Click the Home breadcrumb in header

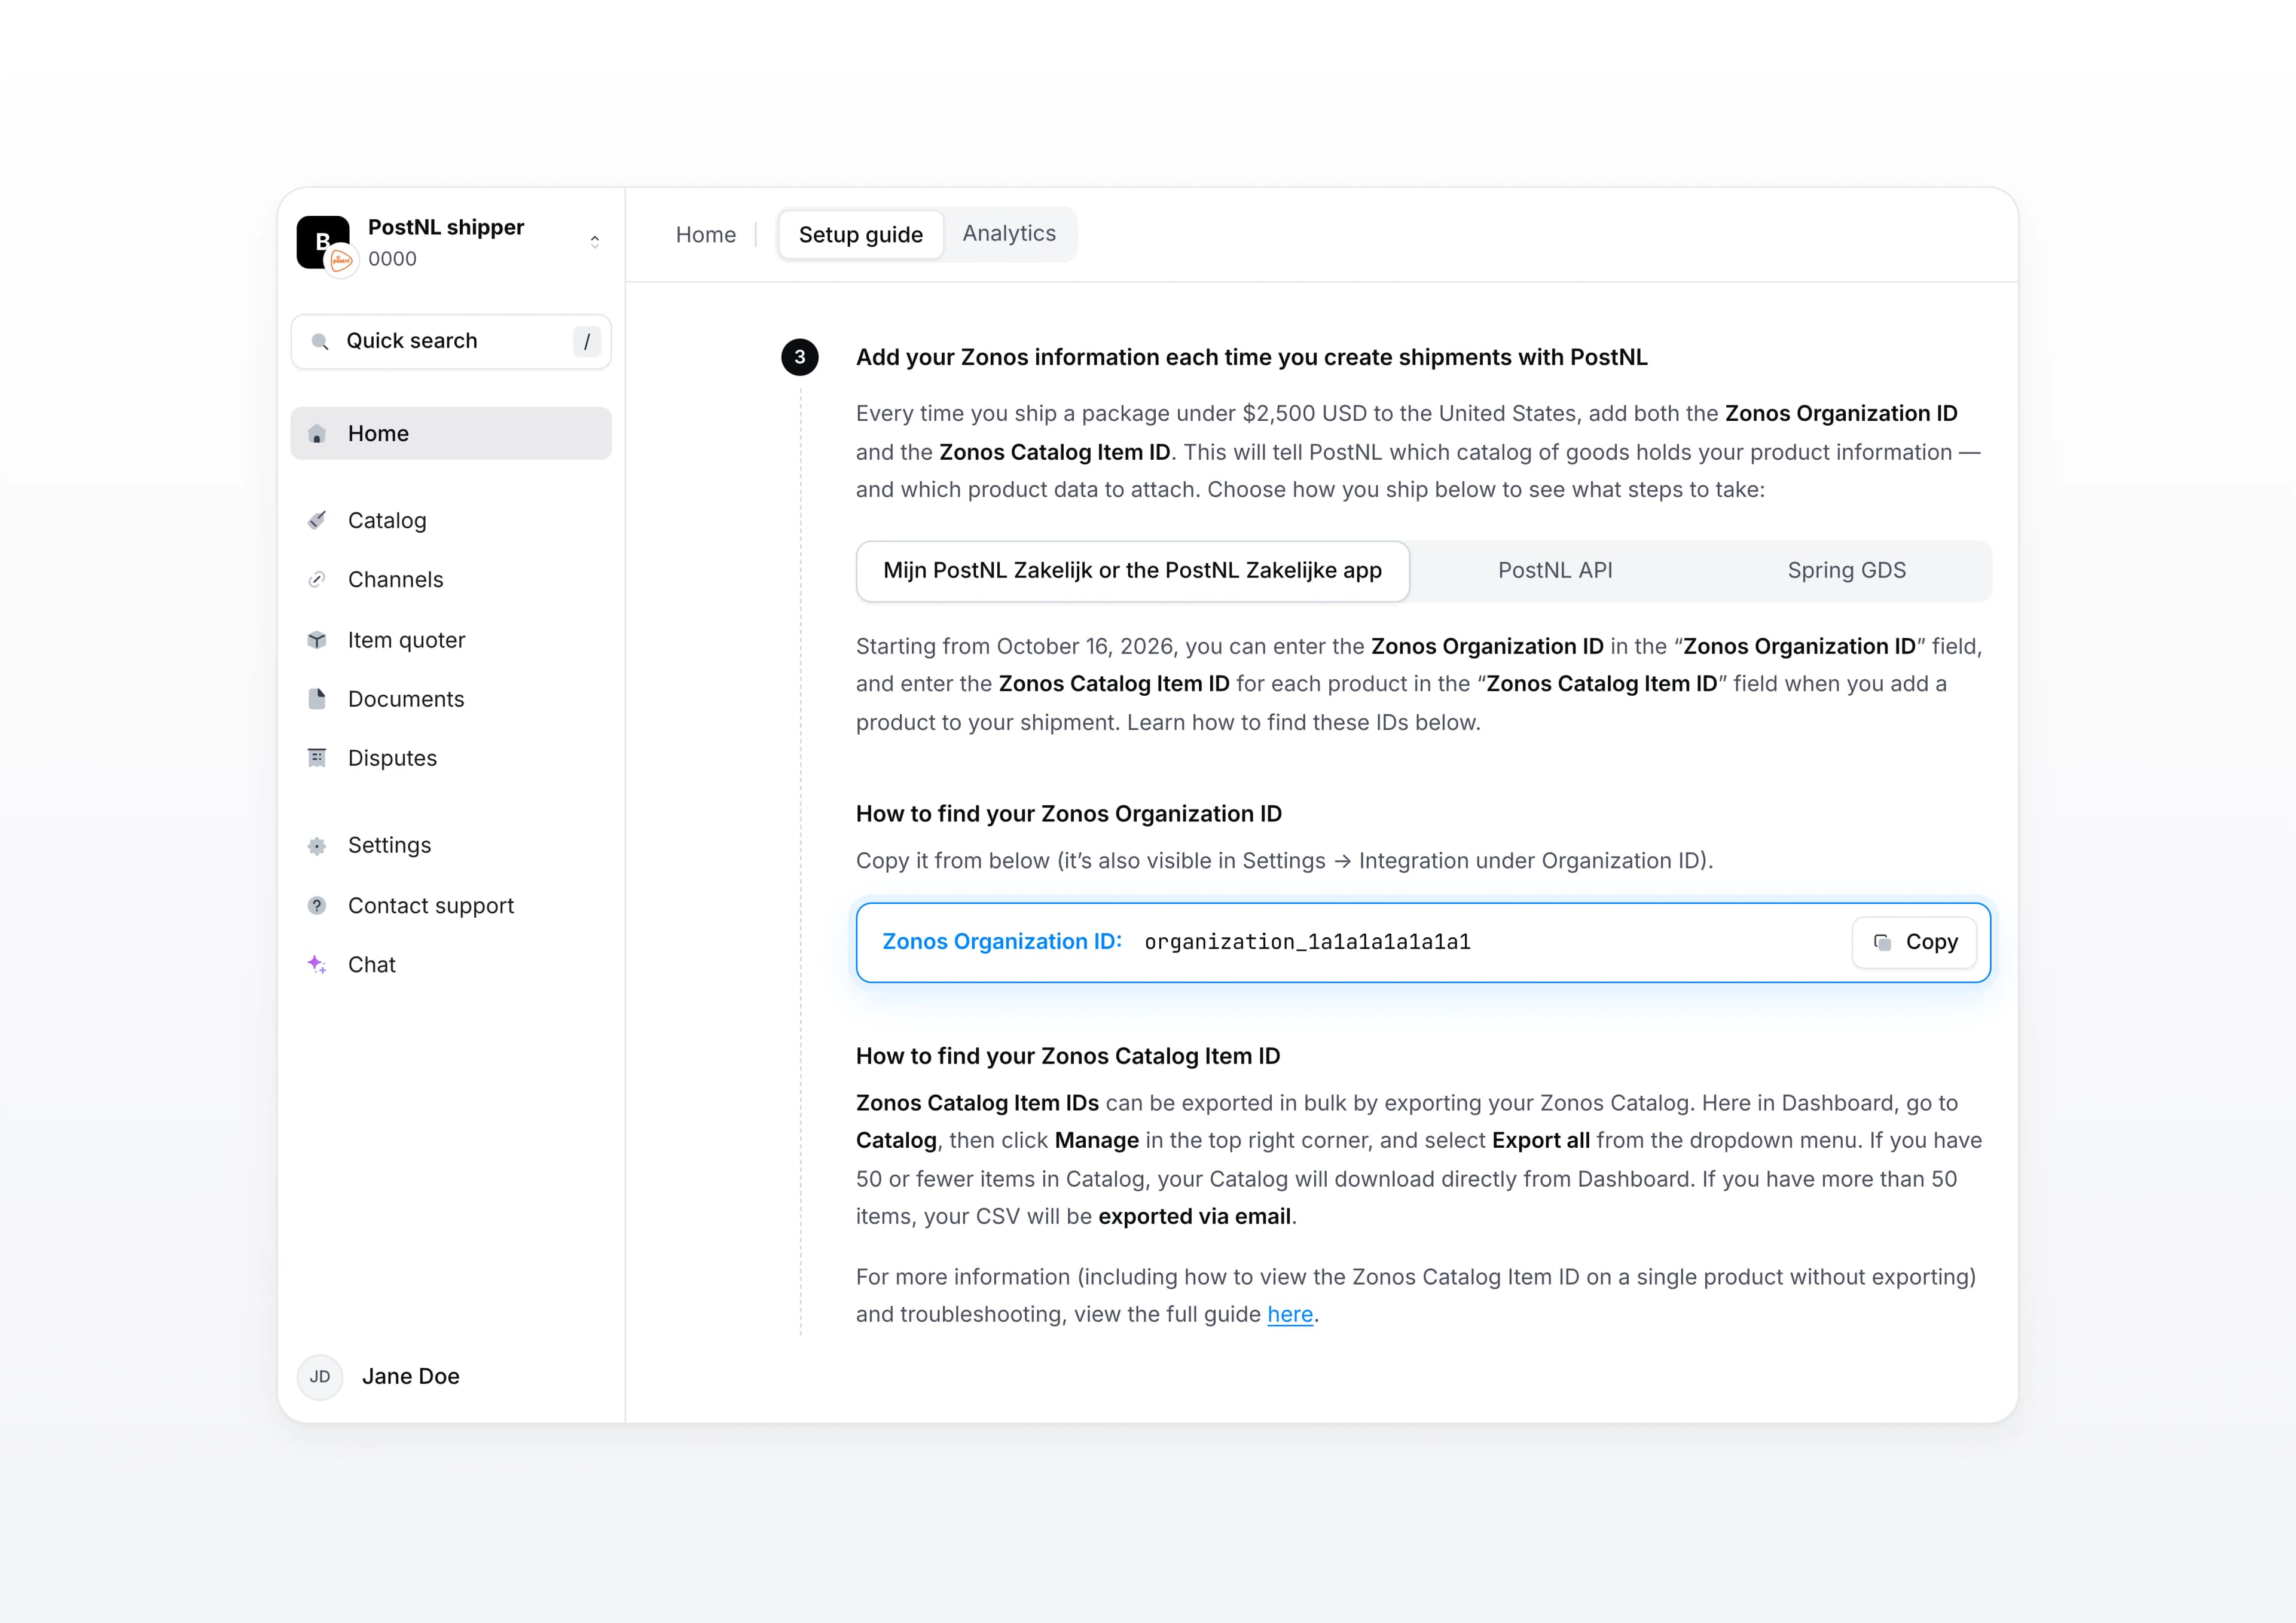(706, 235)
